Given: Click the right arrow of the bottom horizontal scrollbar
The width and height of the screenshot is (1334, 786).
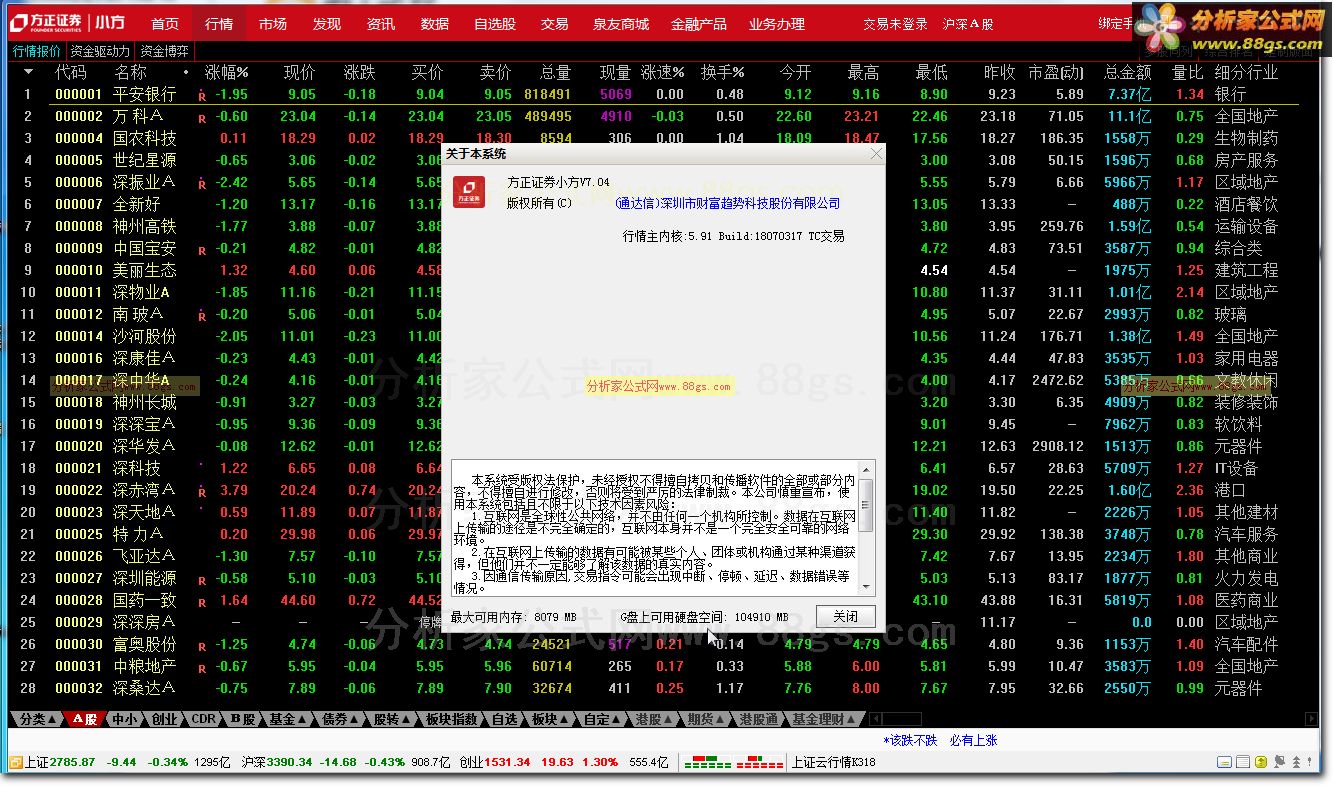Looking at the screenshot, I should (x=1310, y=719).
